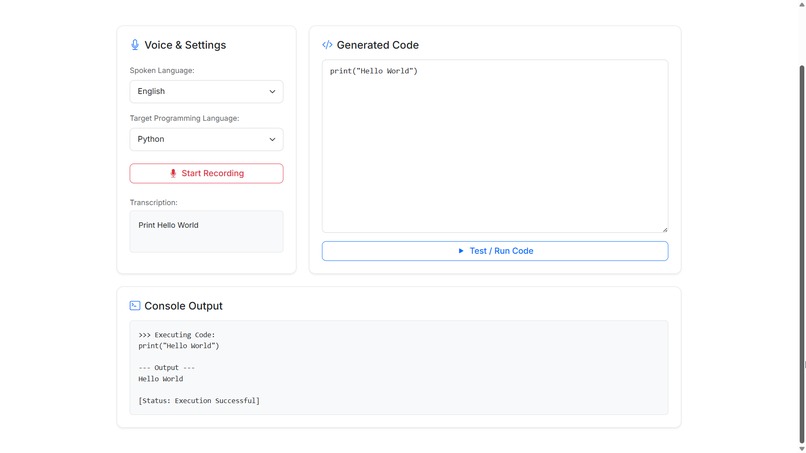Screen dimensions: 806x453
Task: Click the 'Hello World' output line in console
Action: click(160, 379)
